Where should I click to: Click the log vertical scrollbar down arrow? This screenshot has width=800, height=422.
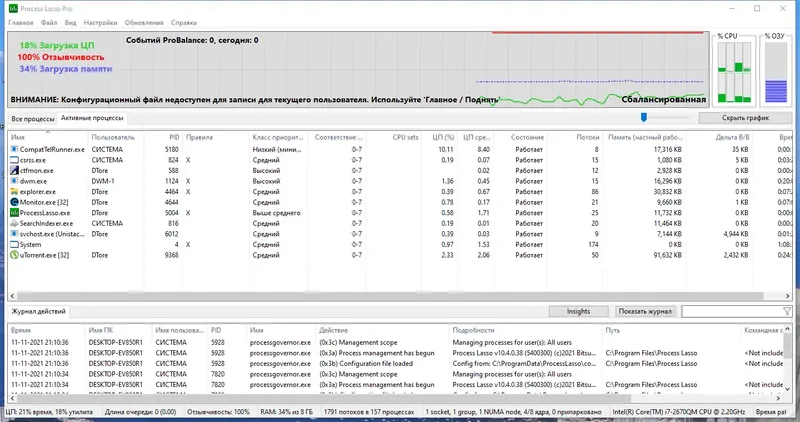pos(787,389)
